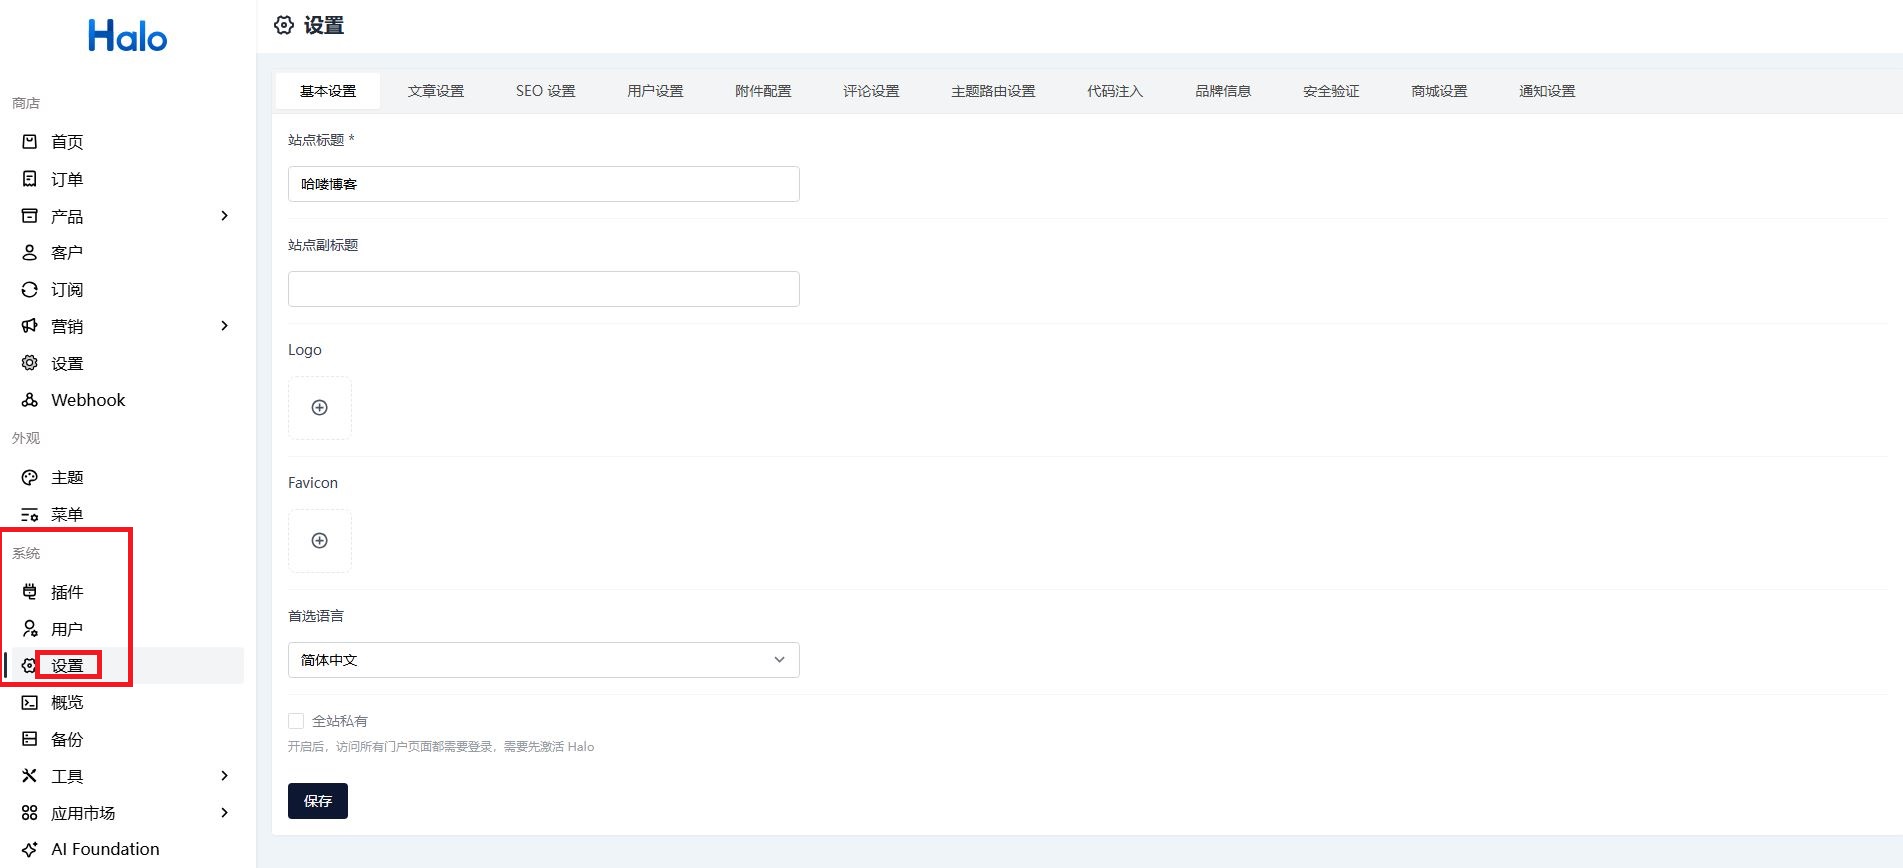
Task: Click the gear icon under 商店 section
Action: pyautogui.click(x=30, y=363)
